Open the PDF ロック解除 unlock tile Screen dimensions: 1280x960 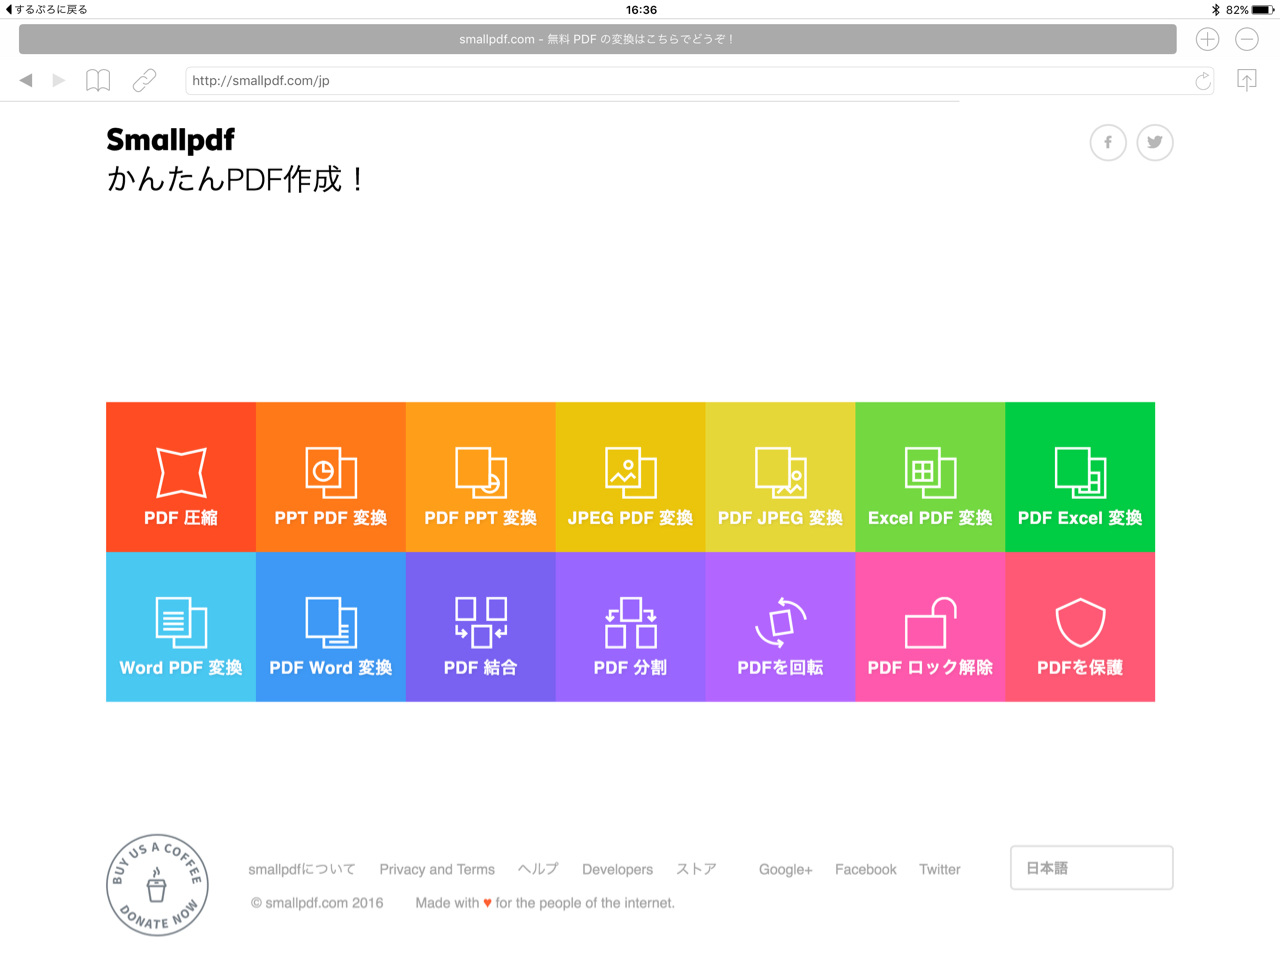(x=931, y=627)
